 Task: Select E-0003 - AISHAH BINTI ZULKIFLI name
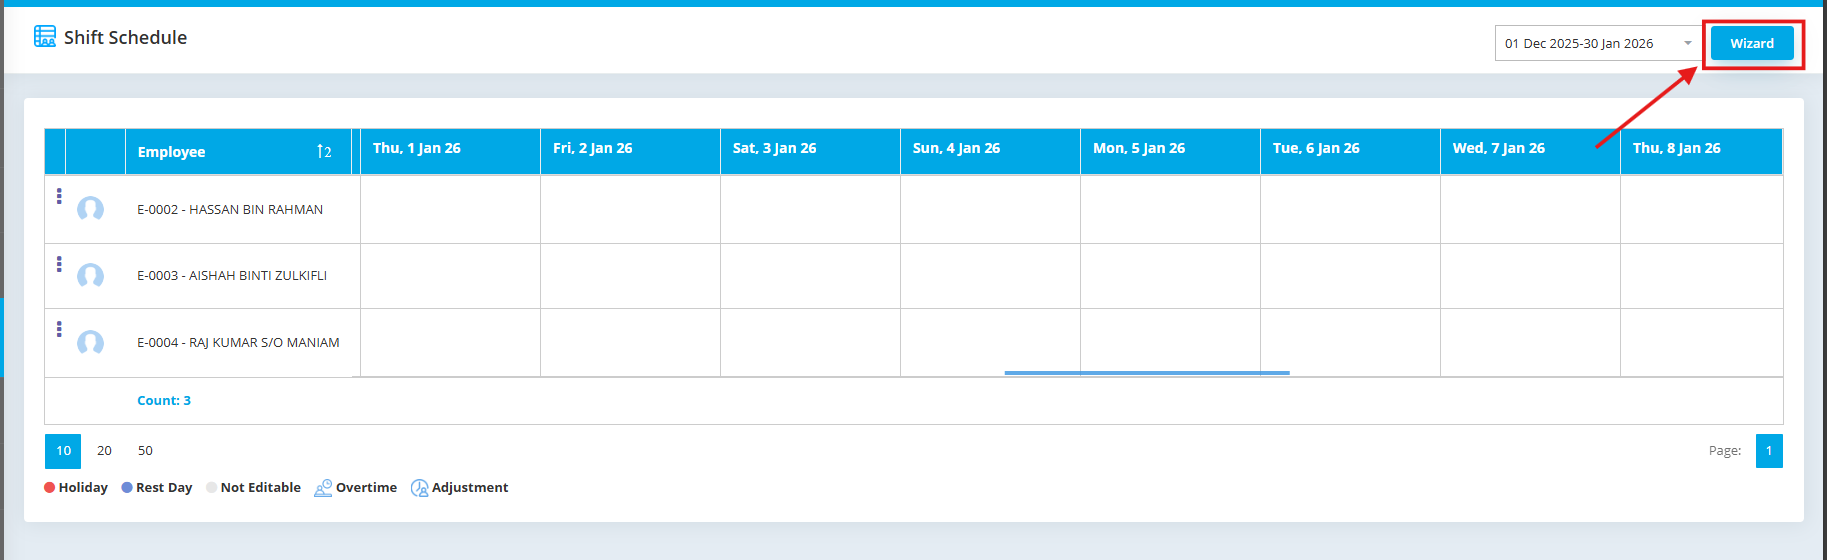tap(232, 276)
